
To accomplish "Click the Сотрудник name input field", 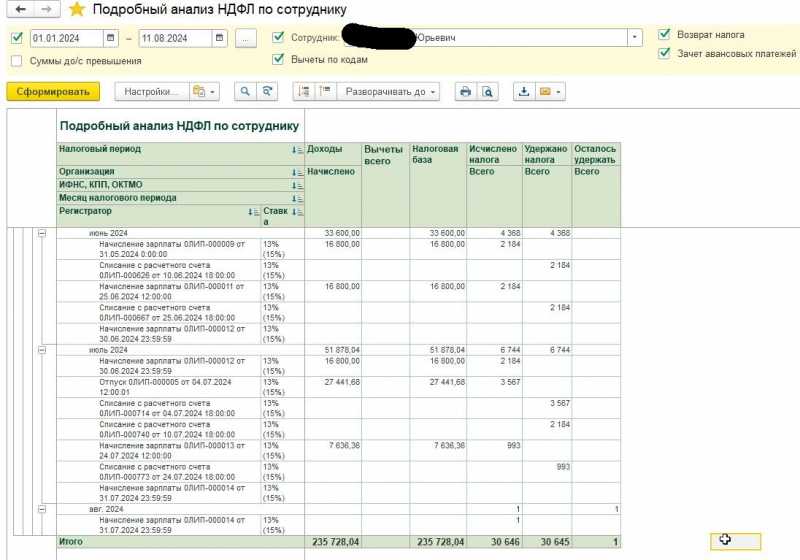I will pos(485,37).
